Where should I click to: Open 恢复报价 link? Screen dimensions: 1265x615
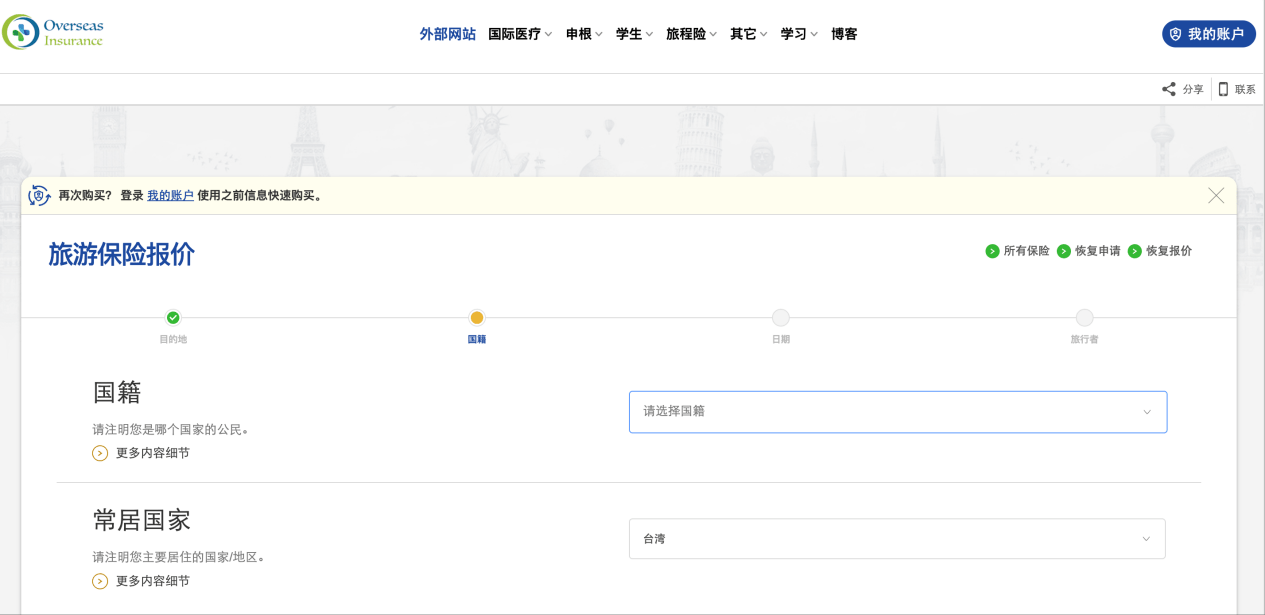1169,251
